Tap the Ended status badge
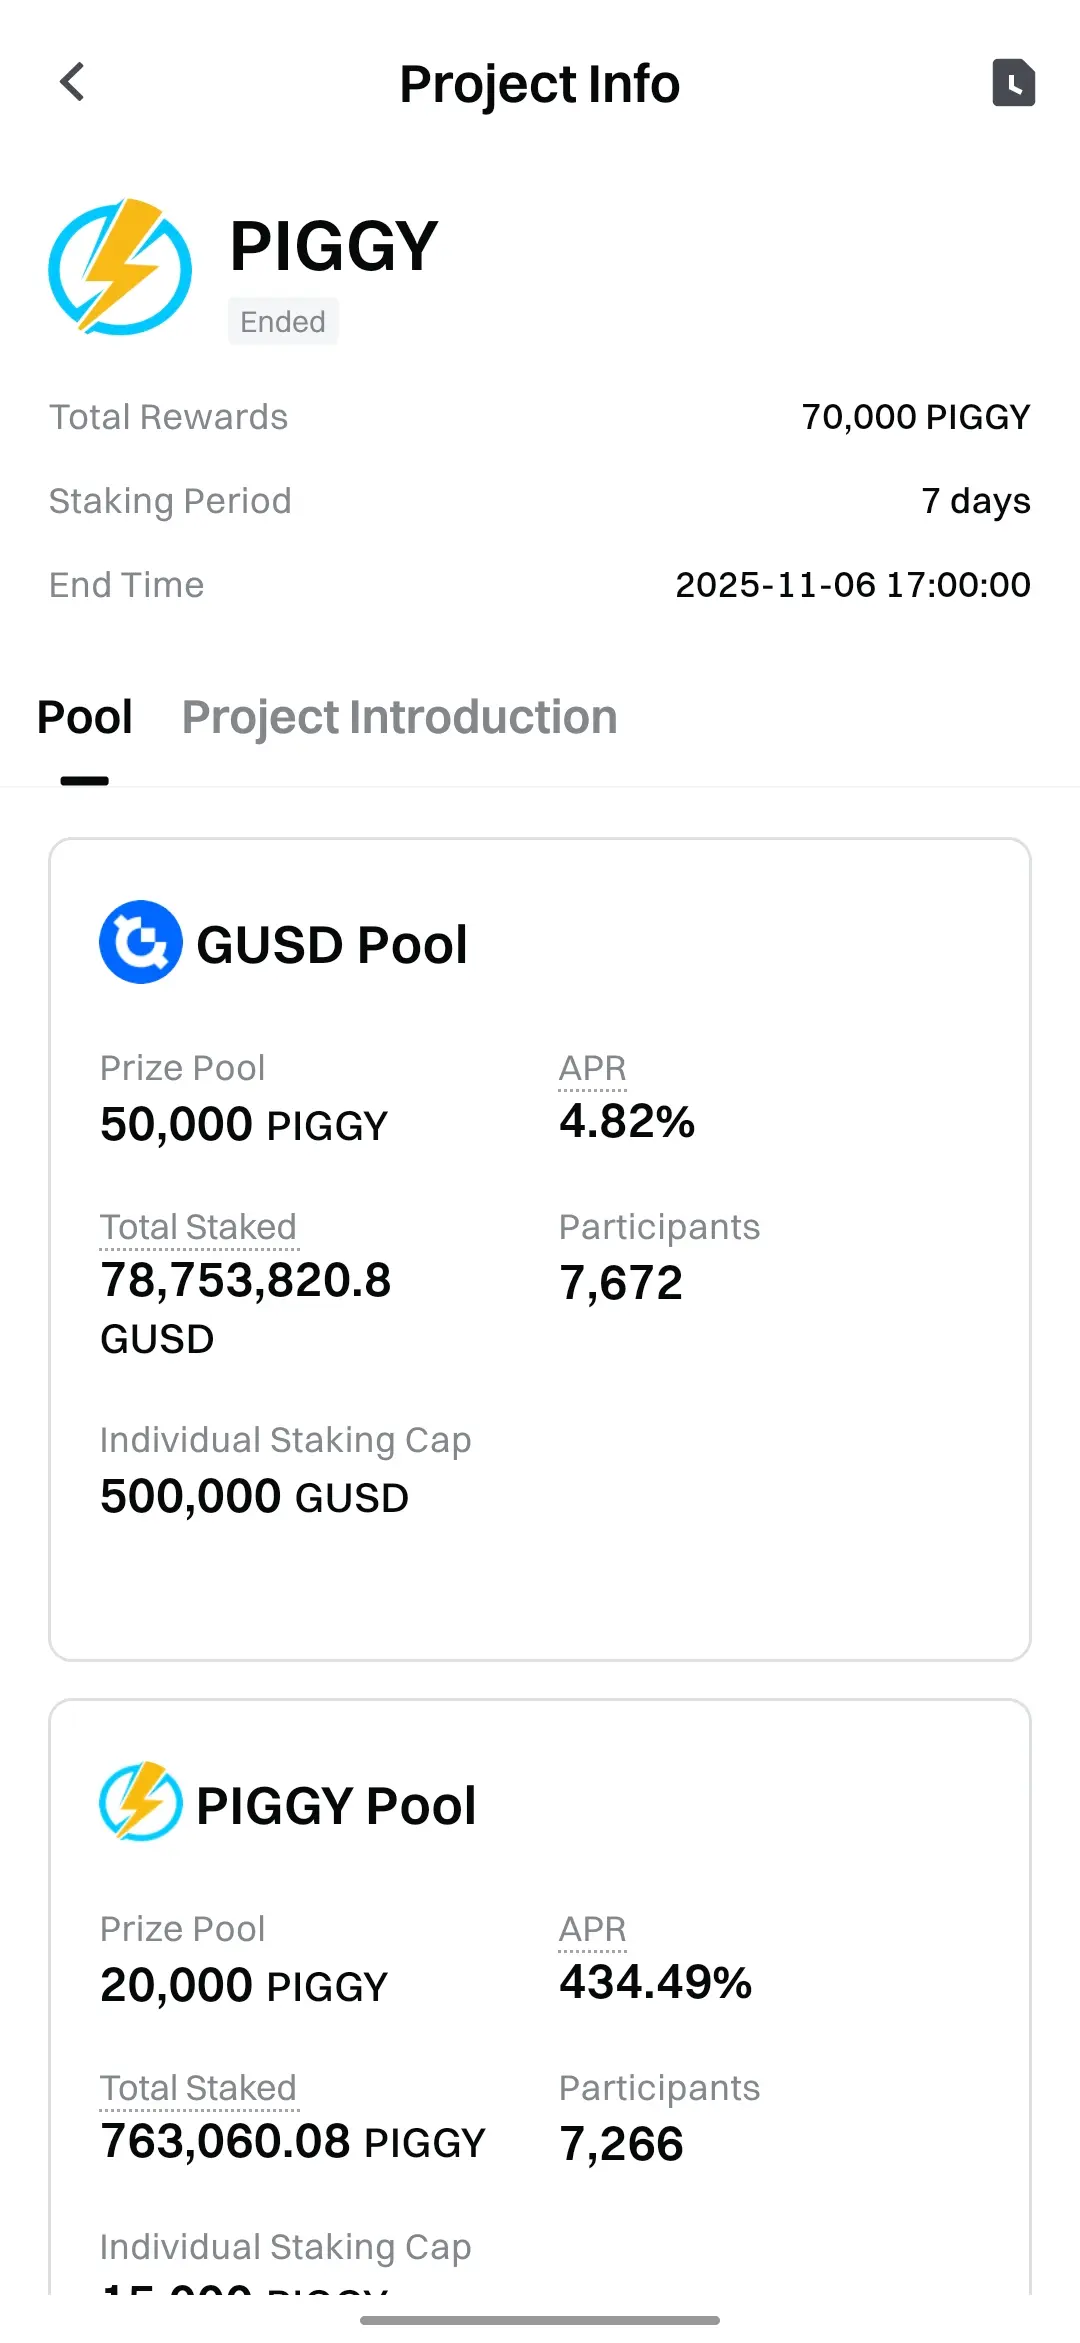Viewport: 1080px width, 2343px height. 283,322
